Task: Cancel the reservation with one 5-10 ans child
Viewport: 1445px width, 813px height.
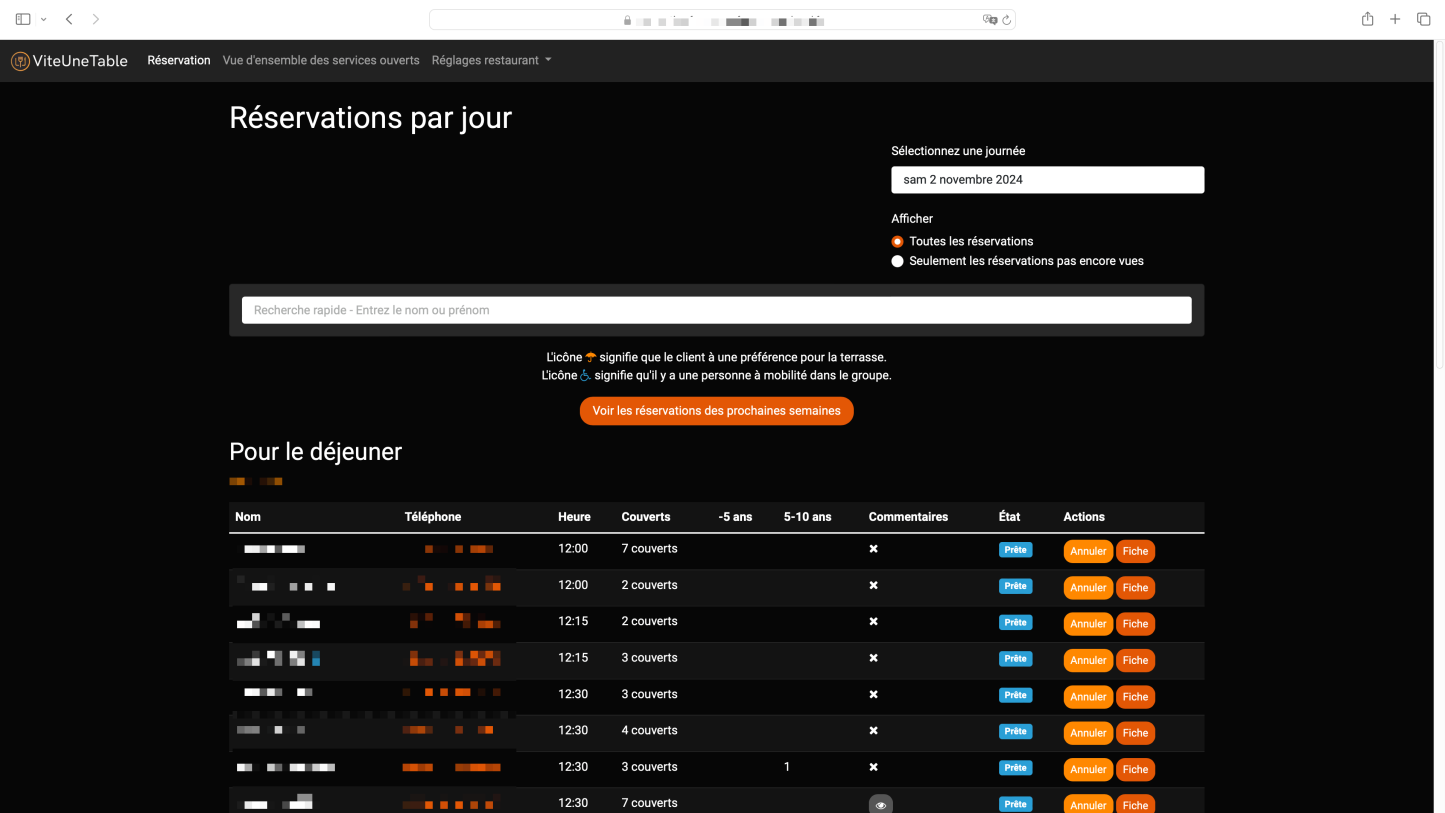Action: tap(1088, 769)
